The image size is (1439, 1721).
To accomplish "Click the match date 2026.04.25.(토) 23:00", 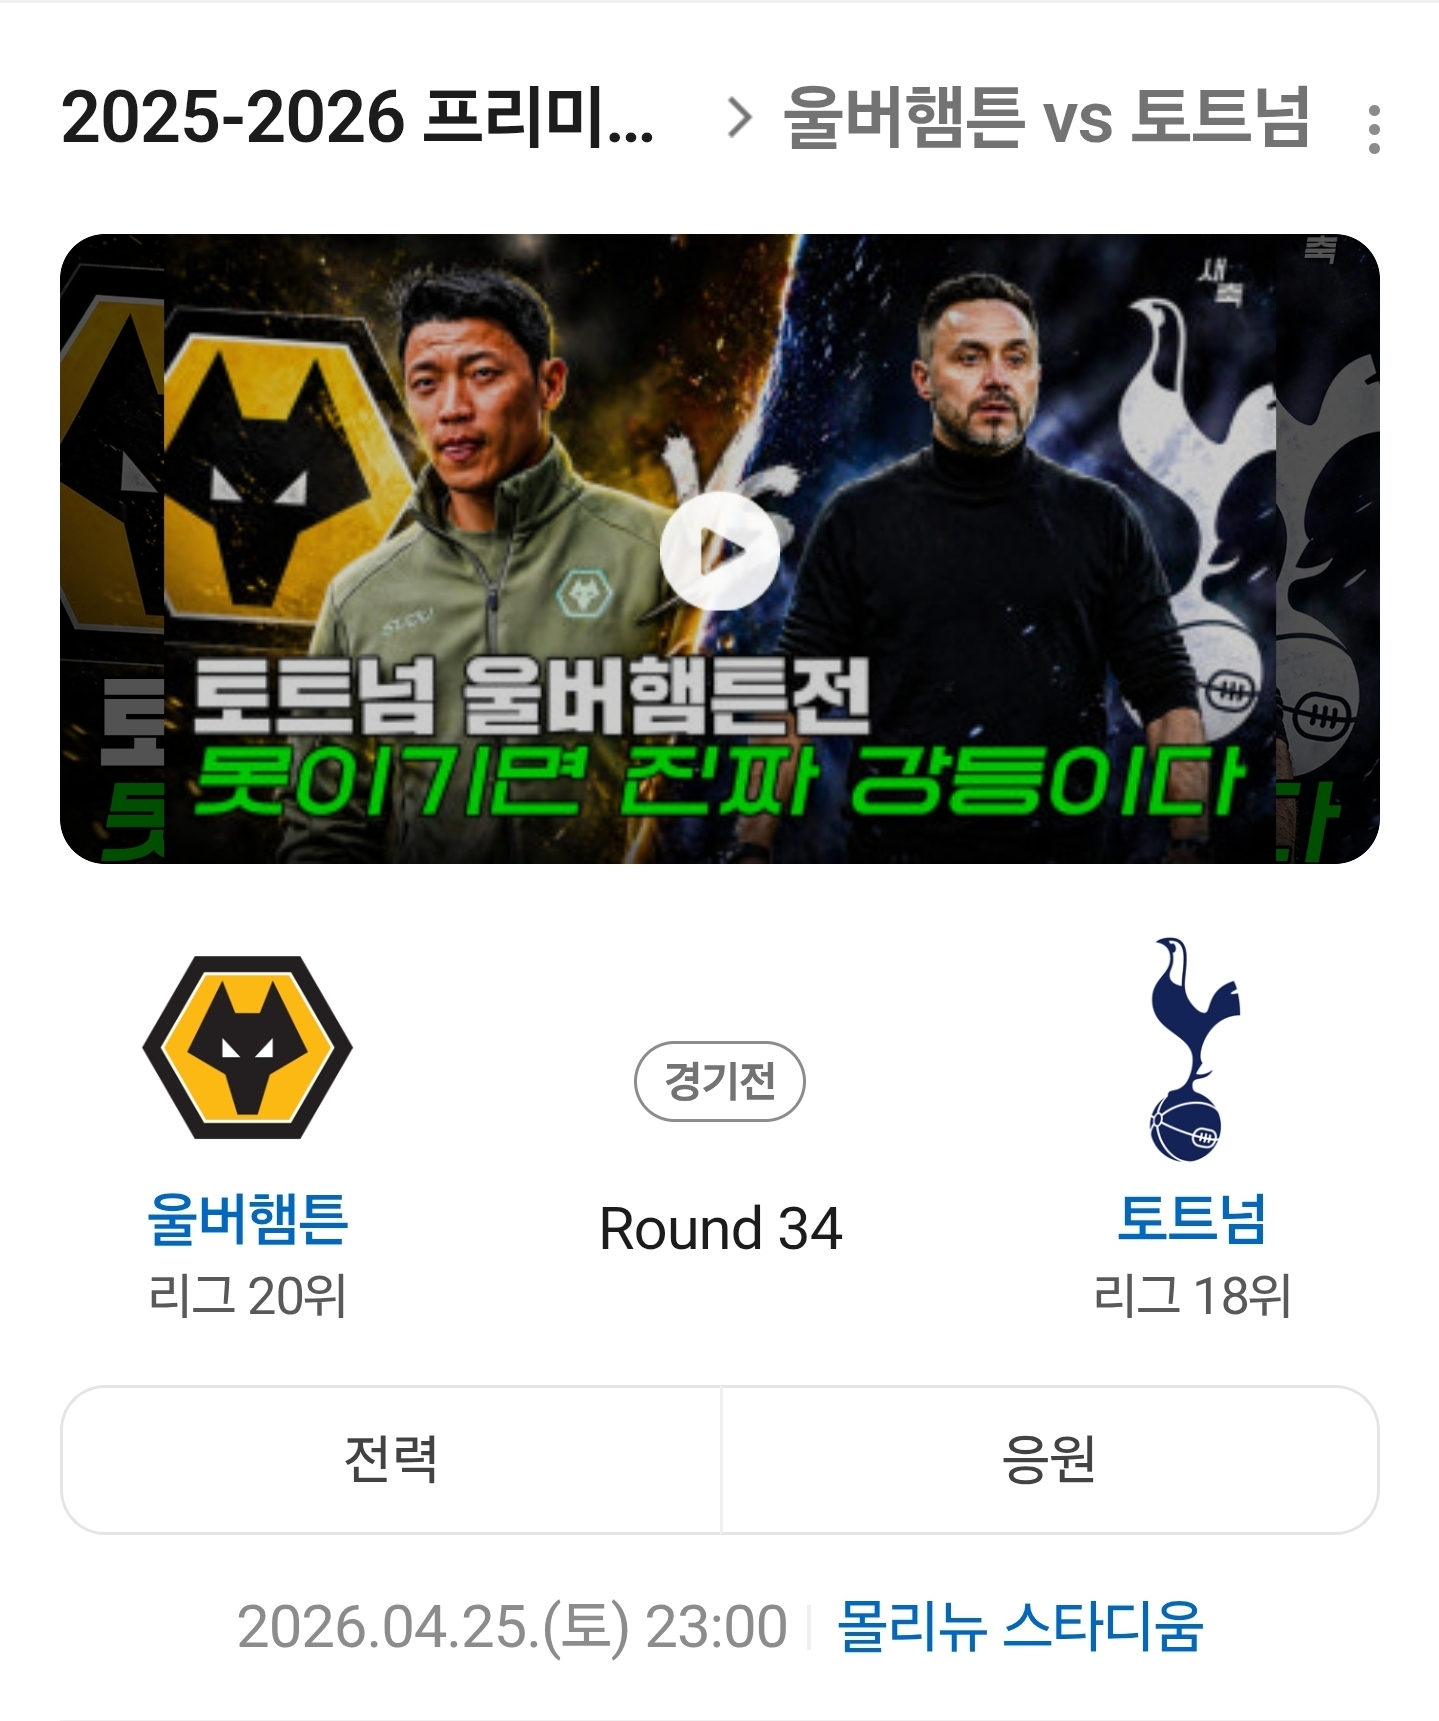I will pos(512,1626).
